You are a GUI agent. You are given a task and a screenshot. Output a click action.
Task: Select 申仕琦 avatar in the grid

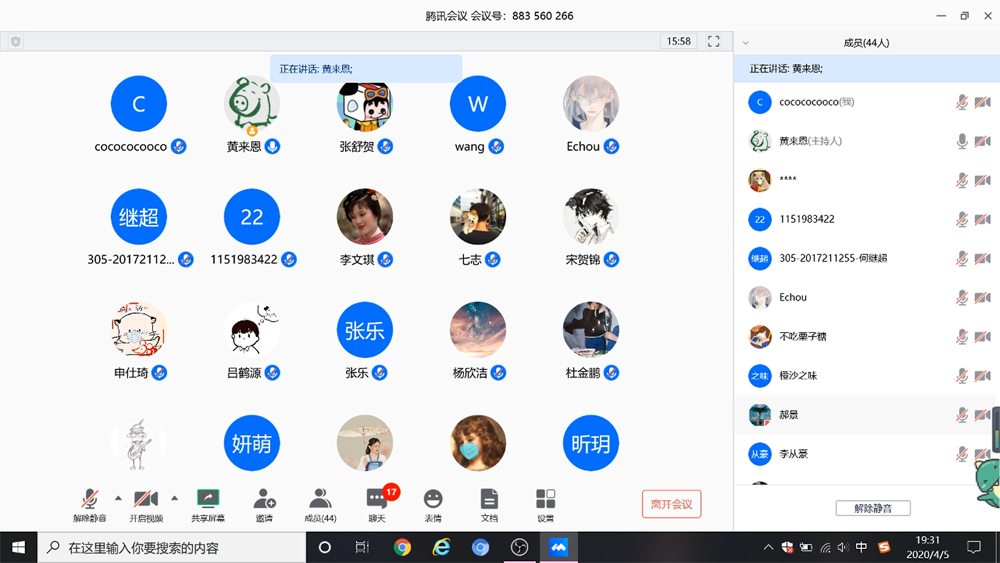tap(138, 330)
